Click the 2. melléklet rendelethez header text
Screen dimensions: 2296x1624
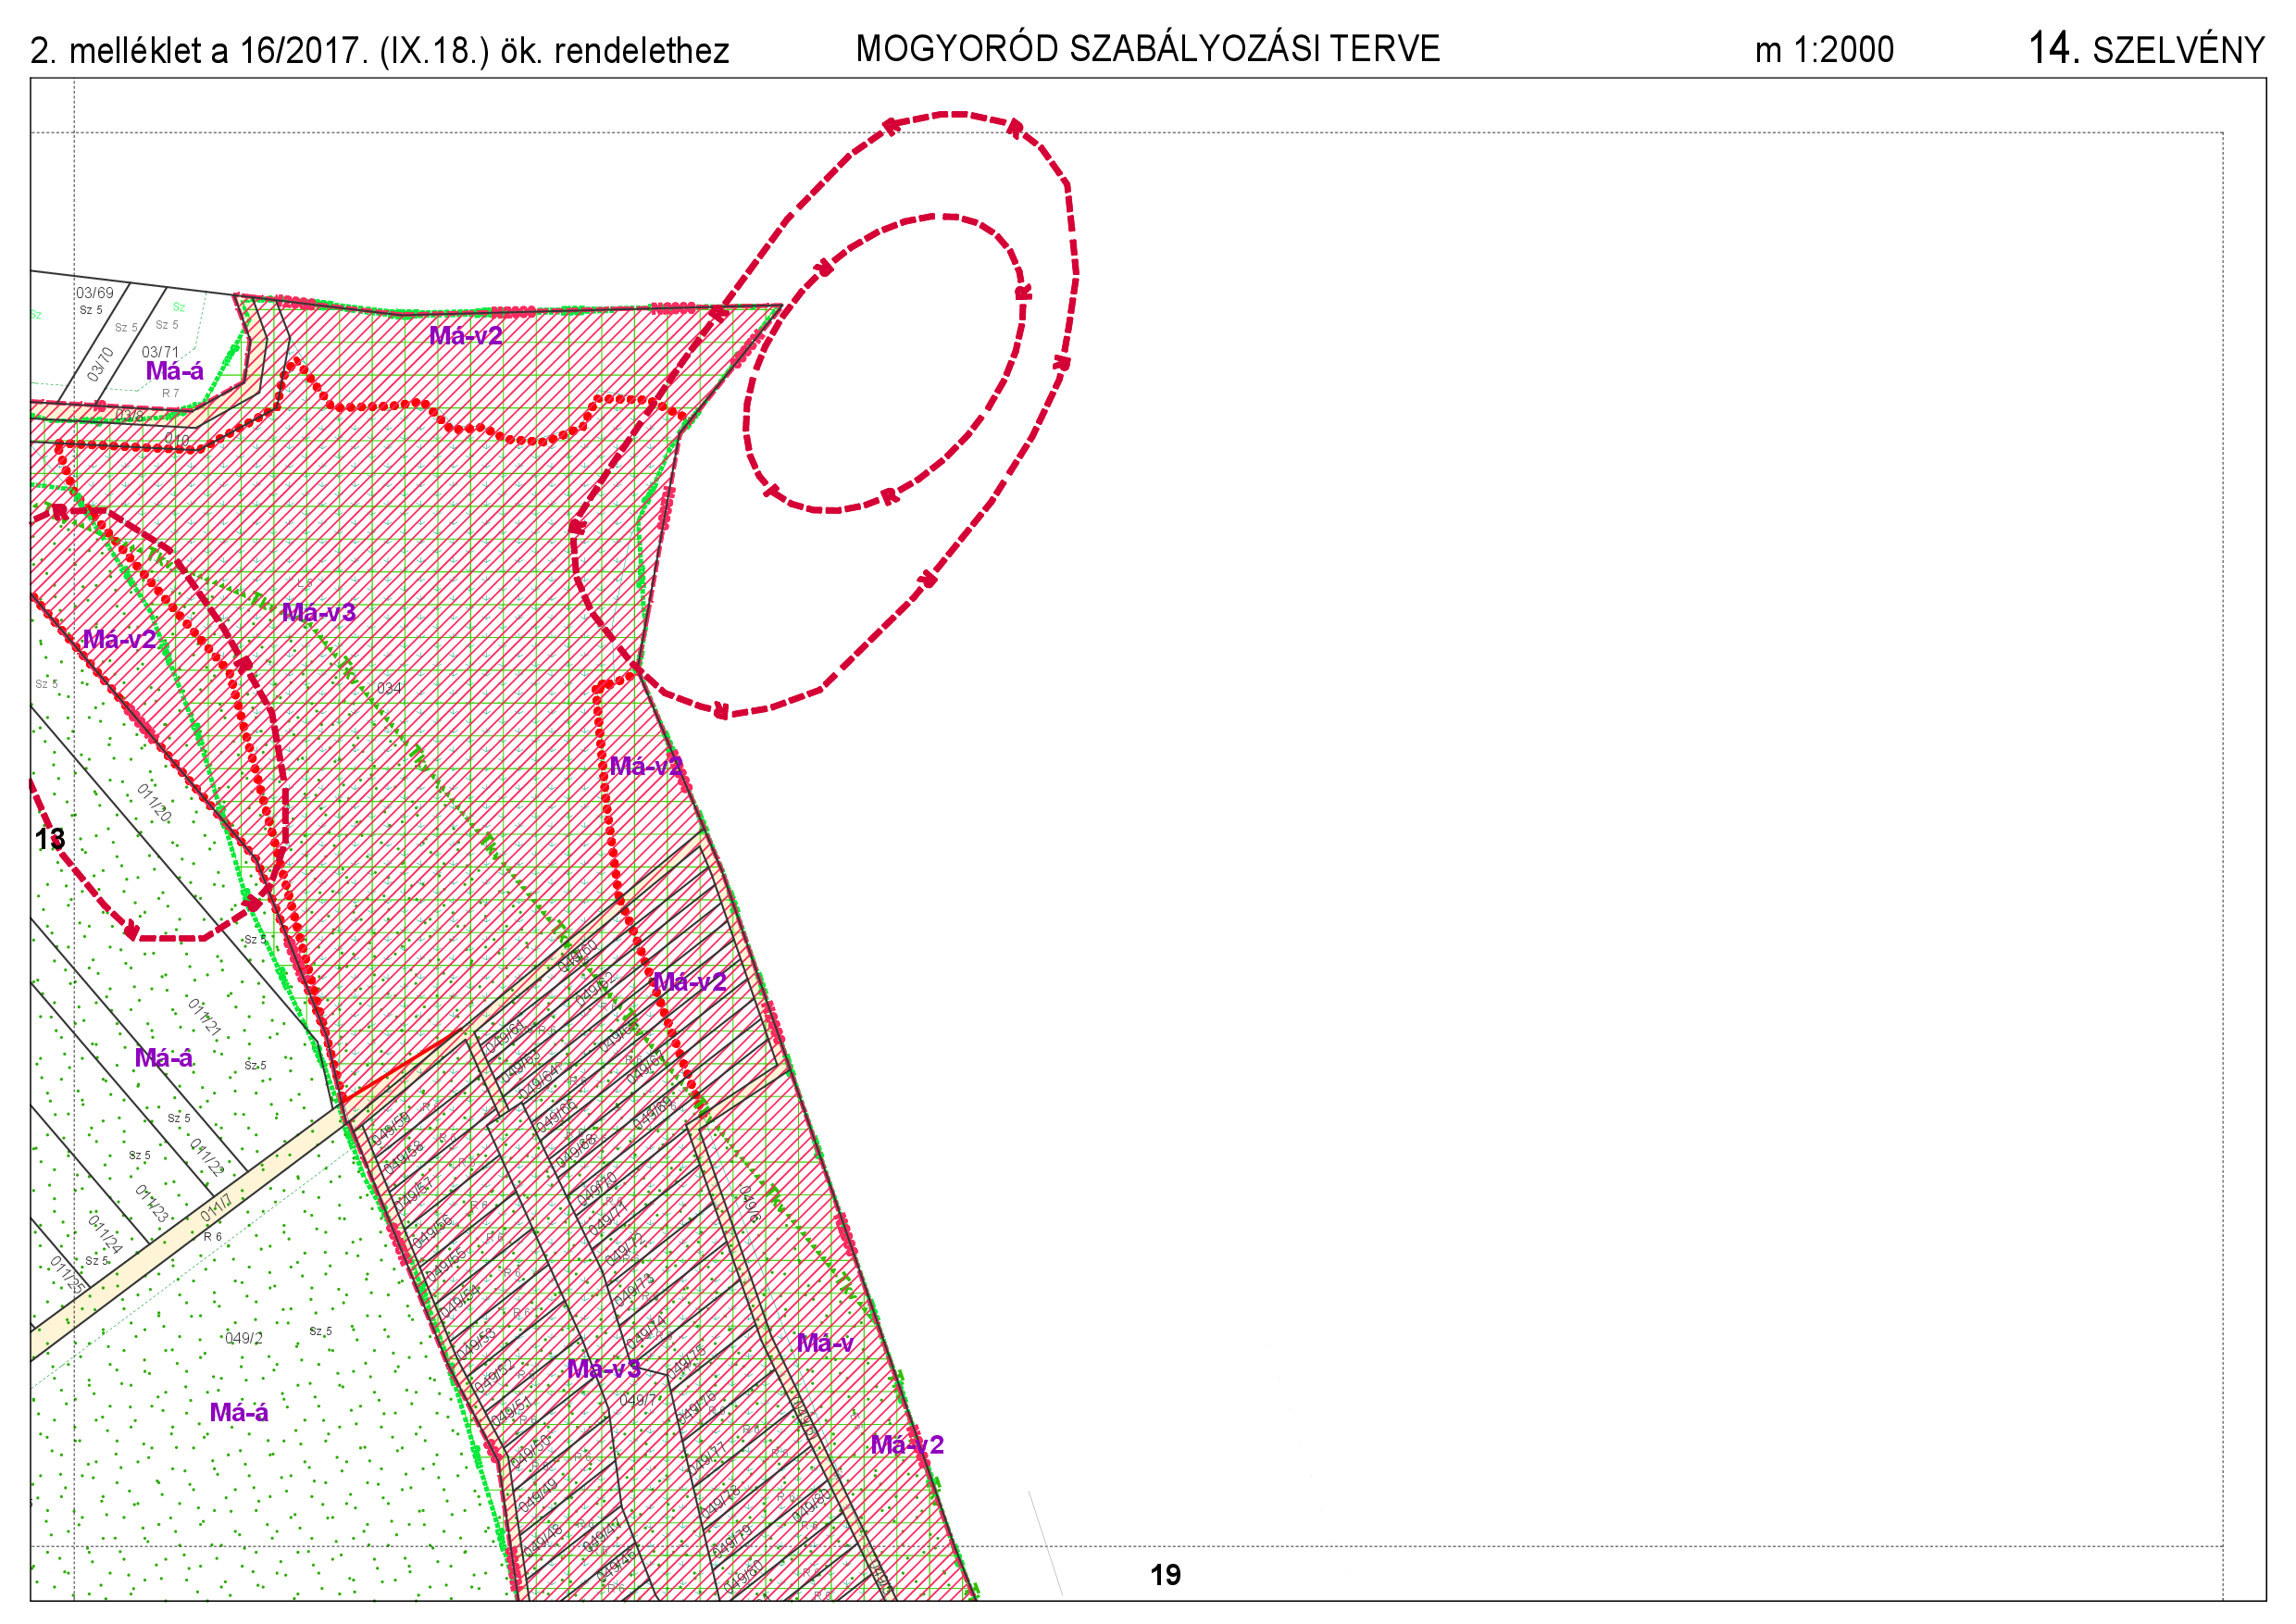coord(380,51)
